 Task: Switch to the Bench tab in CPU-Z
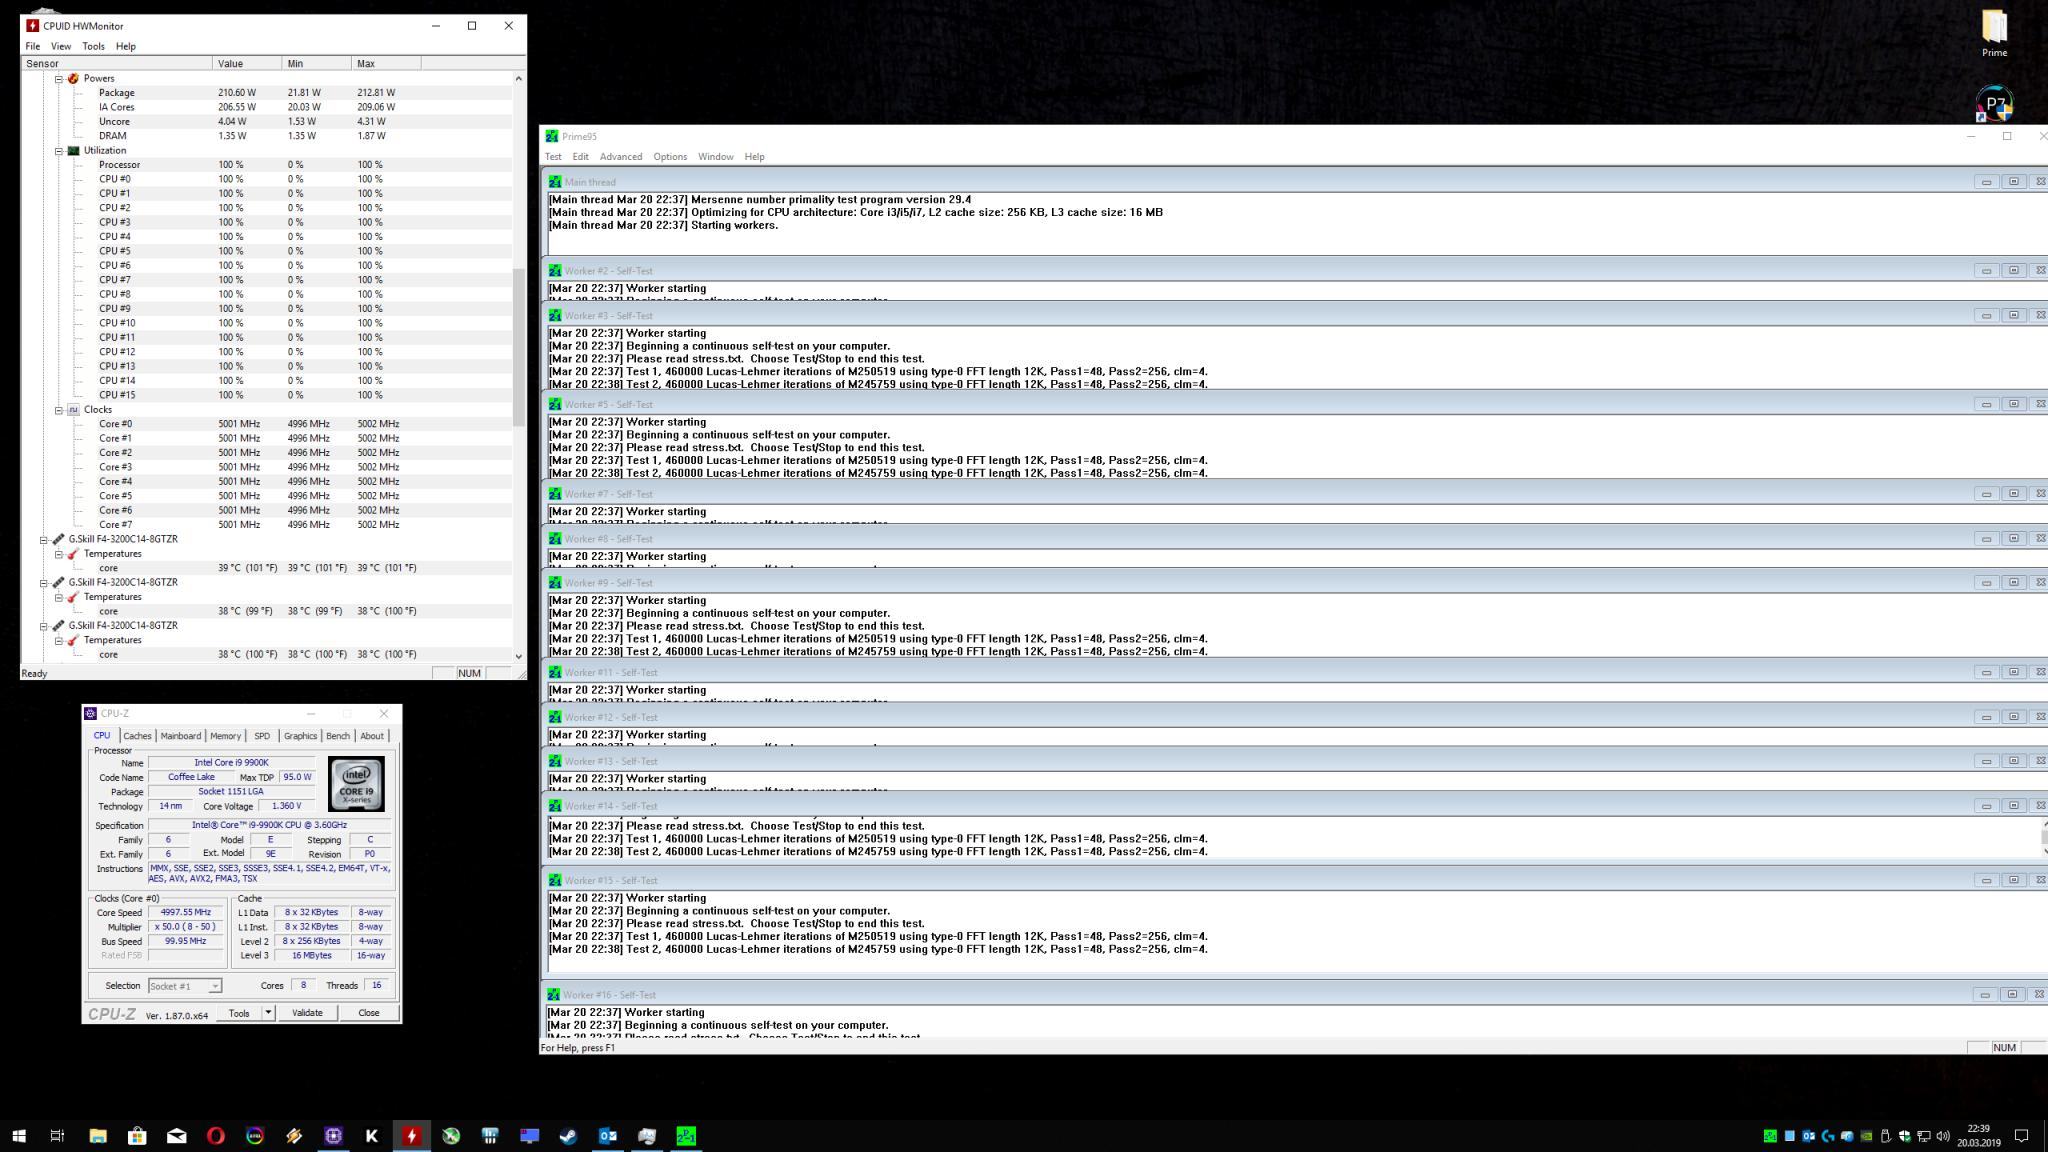coord(338,736)
